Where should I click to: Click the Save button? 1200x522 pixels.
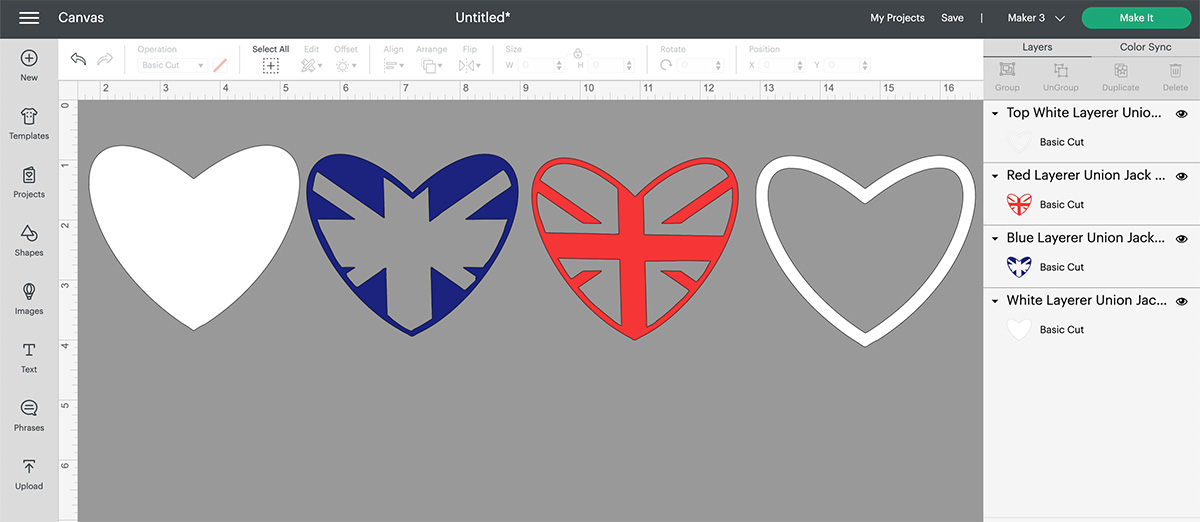coord(952,18)
